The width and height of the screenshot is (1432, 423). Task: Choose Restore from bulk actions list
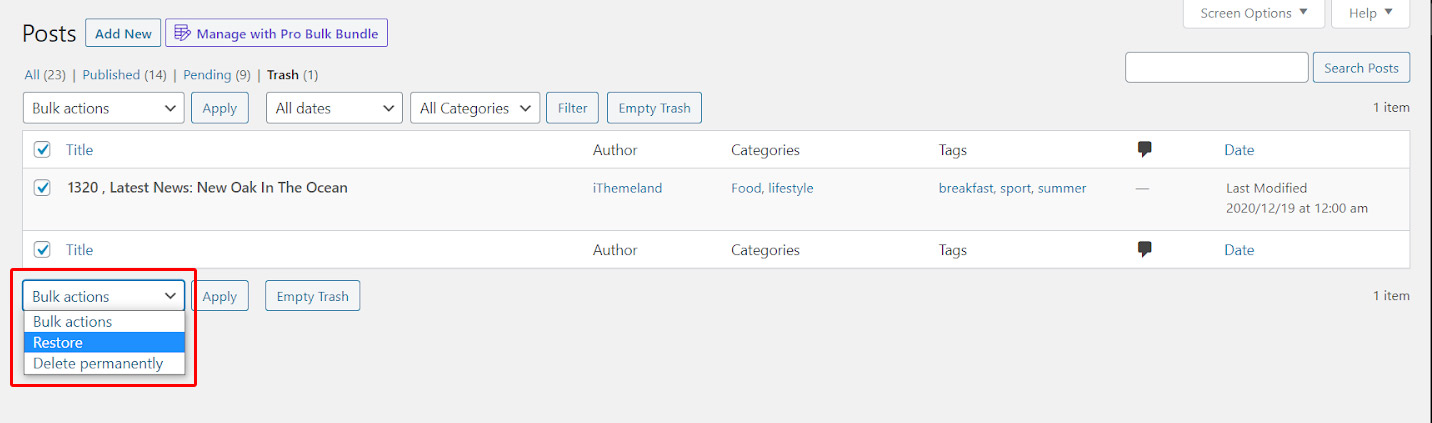[x=104, y=342]
